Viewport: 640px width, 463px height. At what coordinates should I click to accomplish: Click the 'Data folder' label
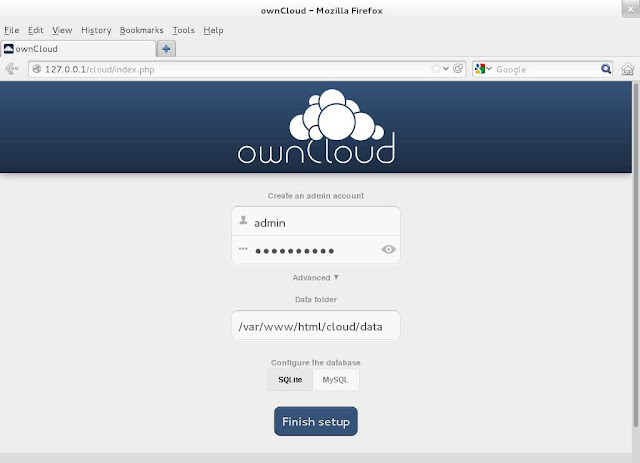coord(316,300)
